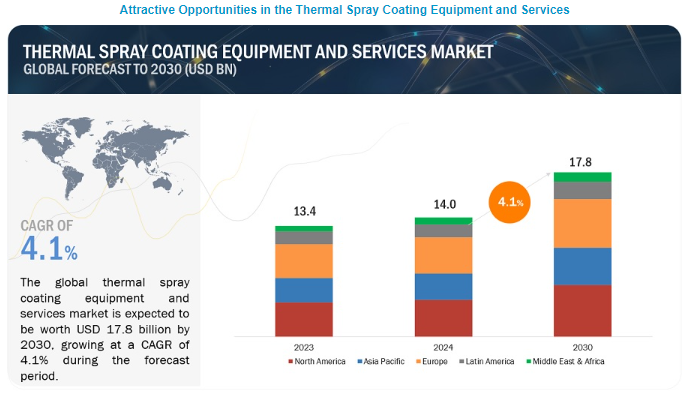Viewport: 686px width, 394px height.
Task: Select the 2023 Asia Pacific blue bar segment
Action: [x=304, y=290]
